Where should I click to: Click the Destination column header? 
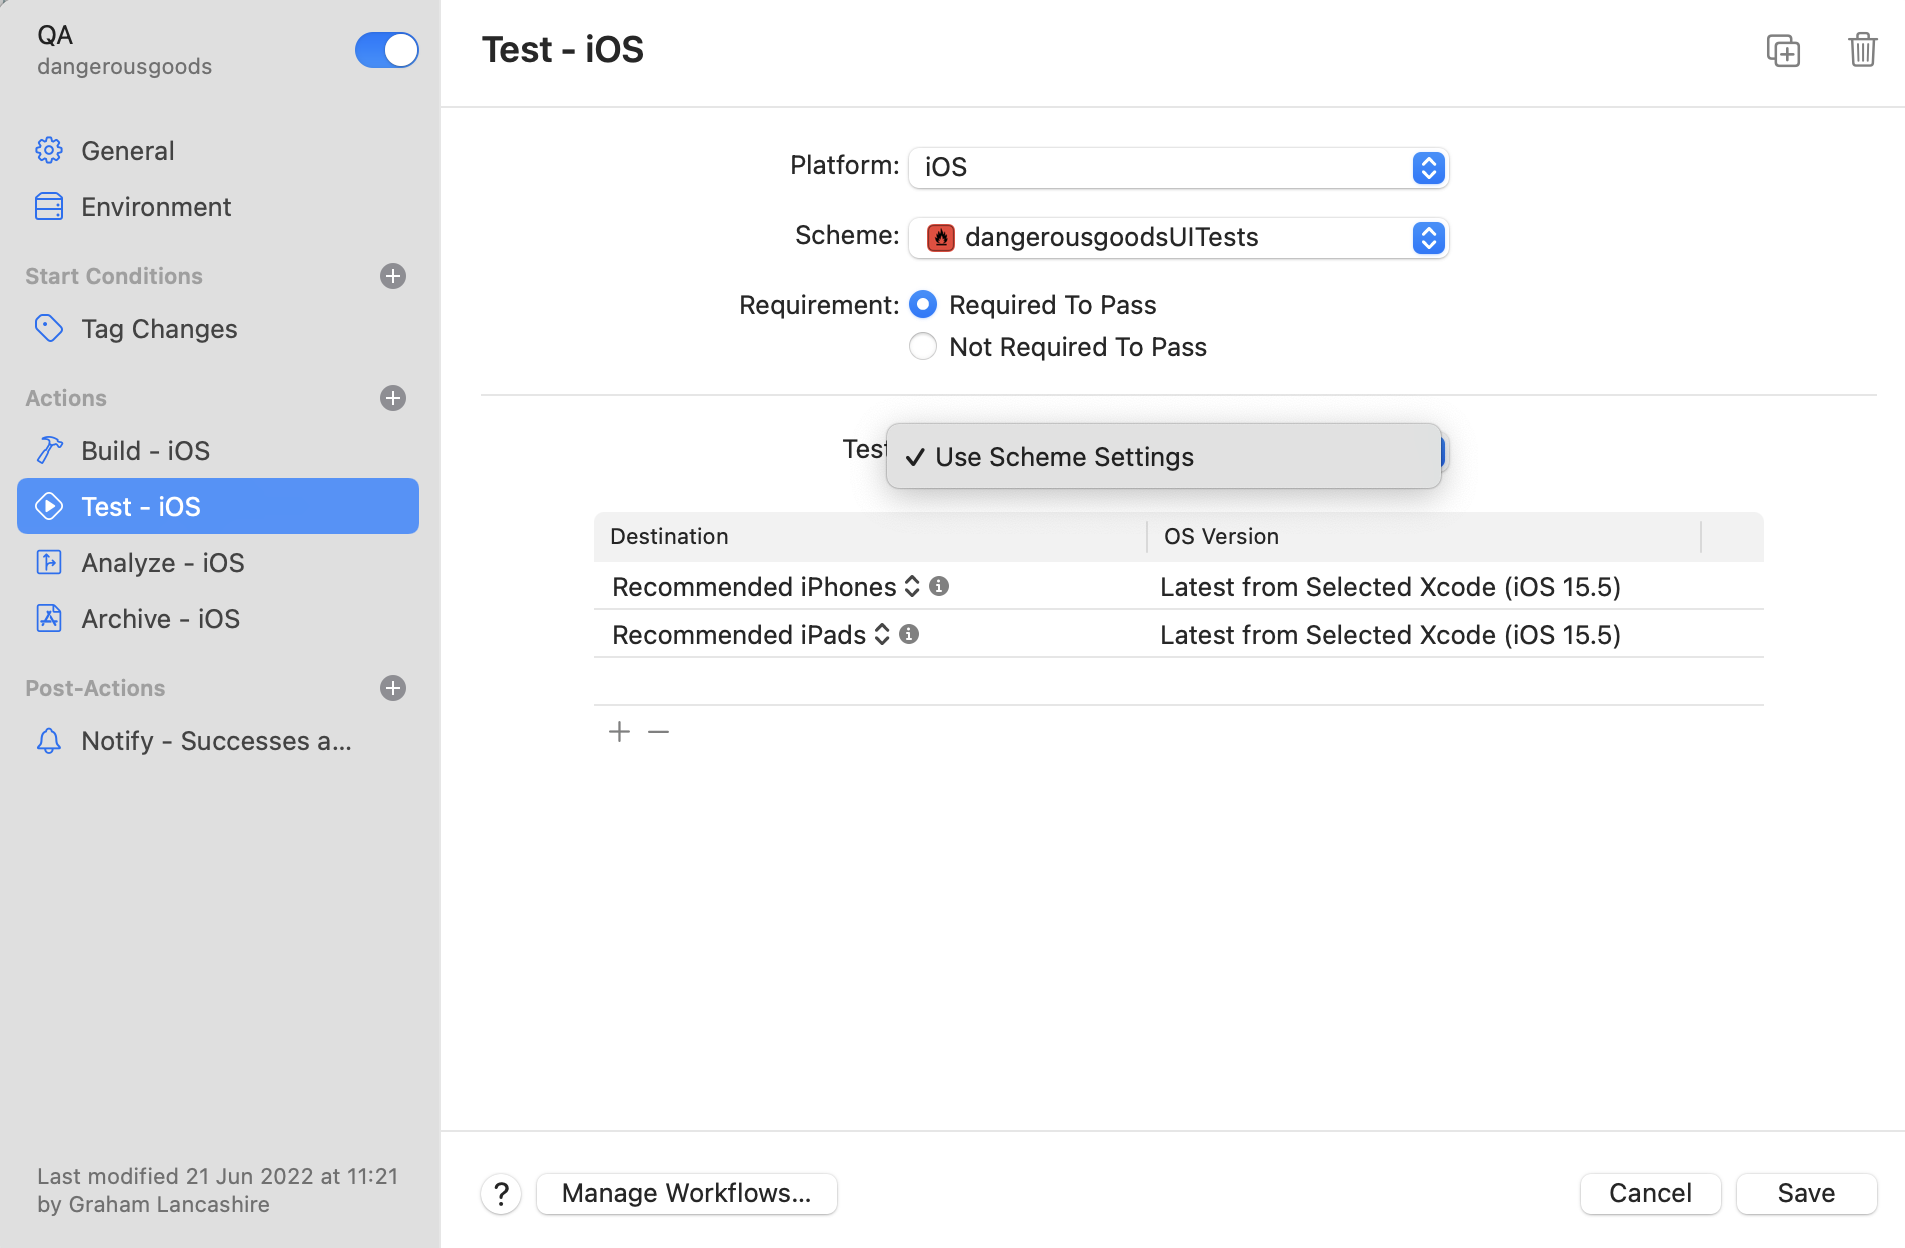pos(870,536)
